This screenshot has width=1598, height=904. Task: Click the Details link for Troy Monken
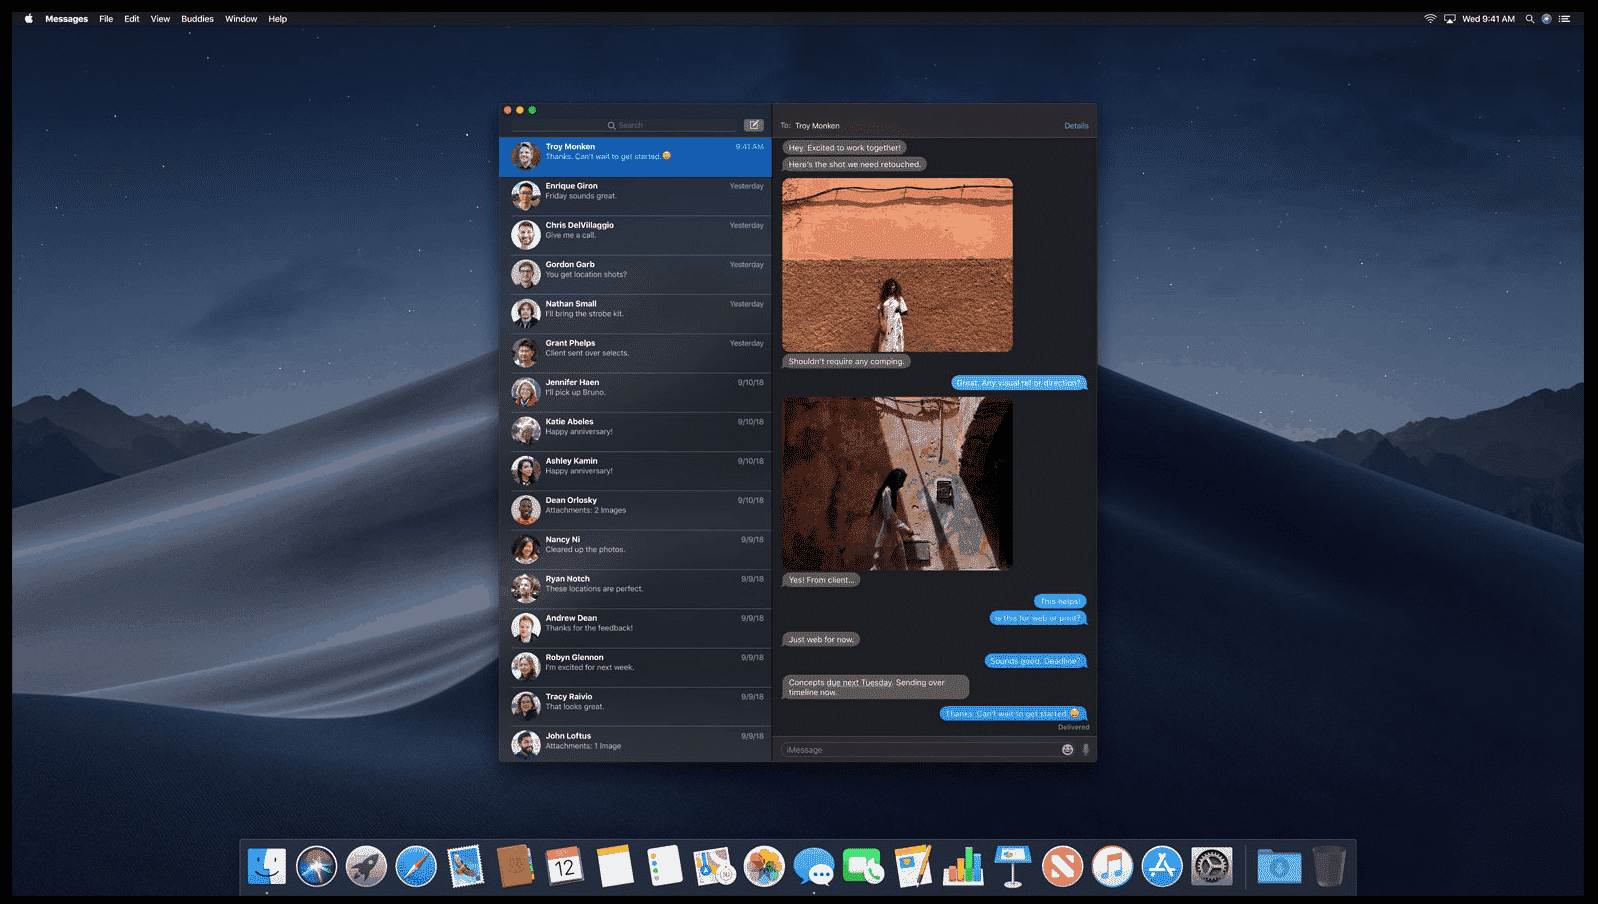point(1076,126)
